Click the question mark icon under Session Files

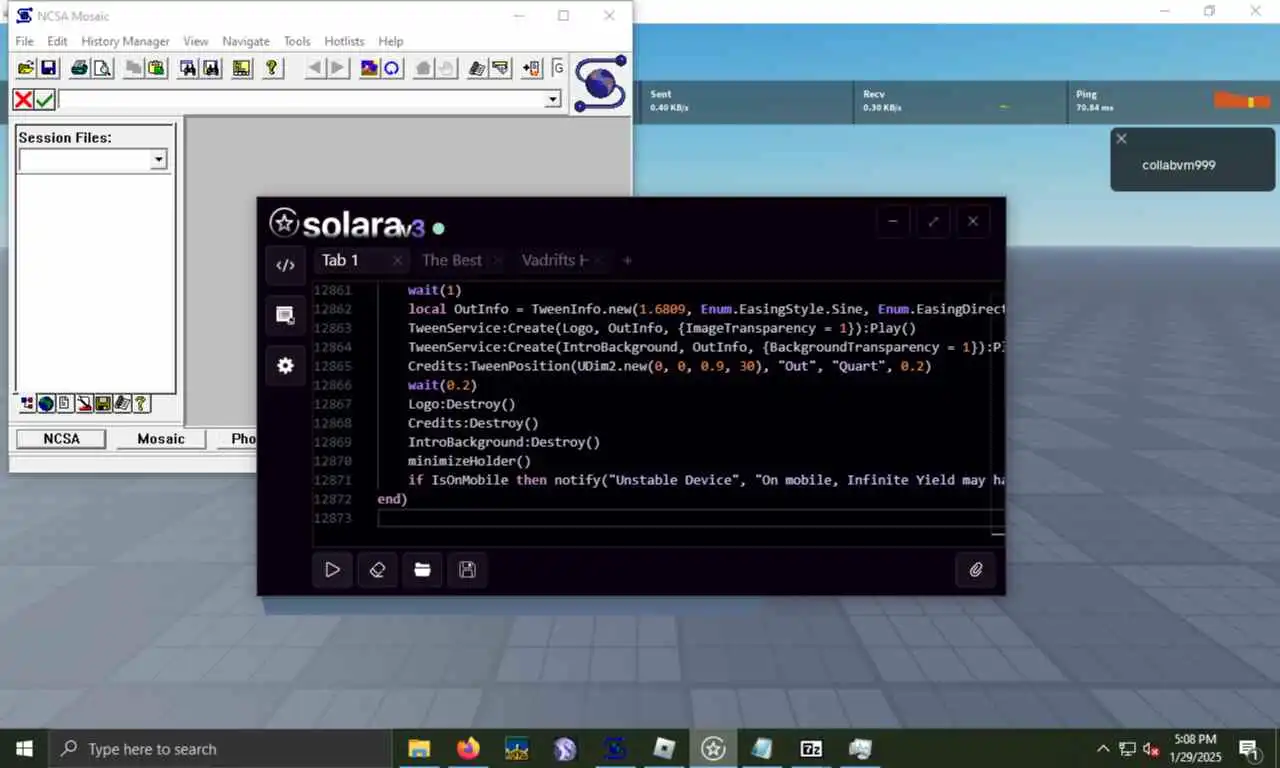[x=141, y=404]
